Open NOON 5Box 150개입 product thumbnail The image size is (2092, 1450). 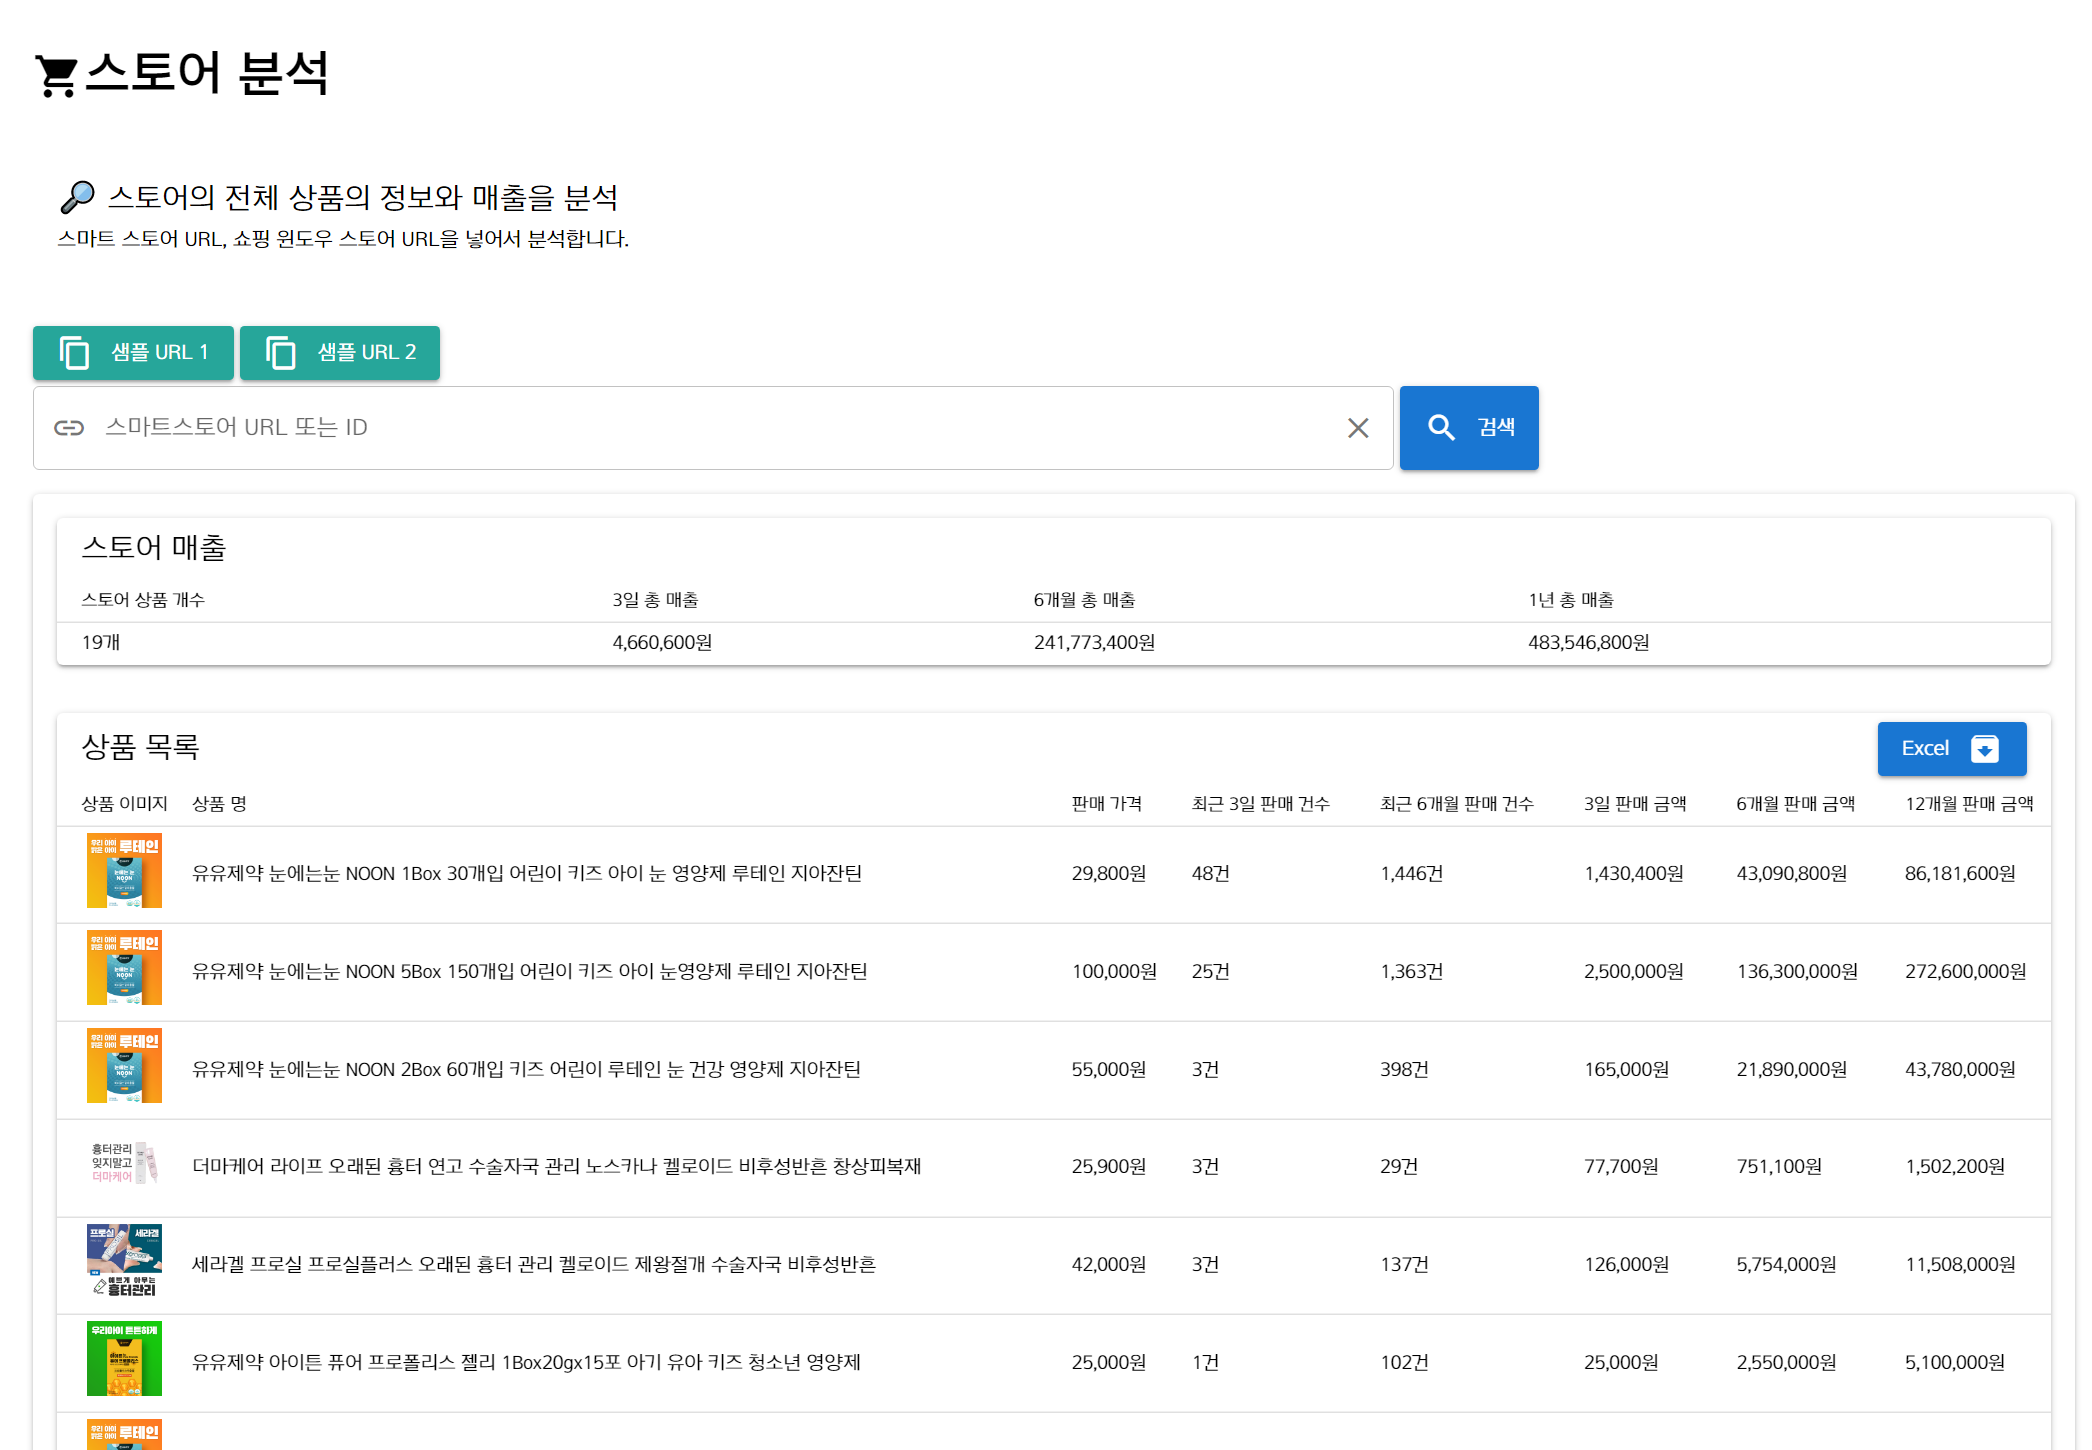pyautogui.click(x=124, y=968)
